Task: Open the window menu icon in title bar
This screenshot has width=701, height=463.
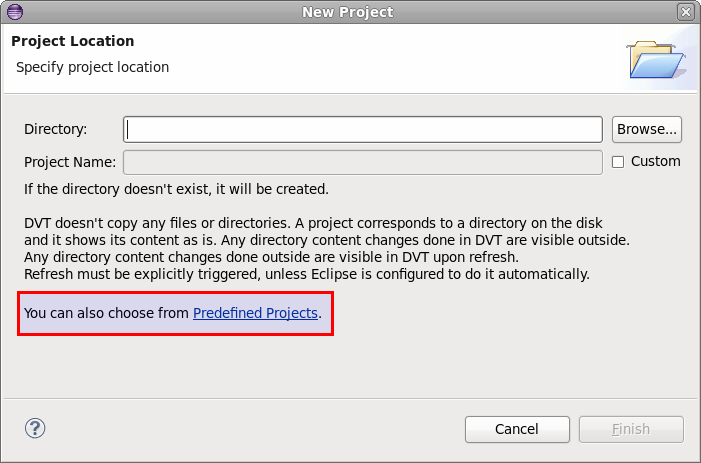Action: pos(14,12)
